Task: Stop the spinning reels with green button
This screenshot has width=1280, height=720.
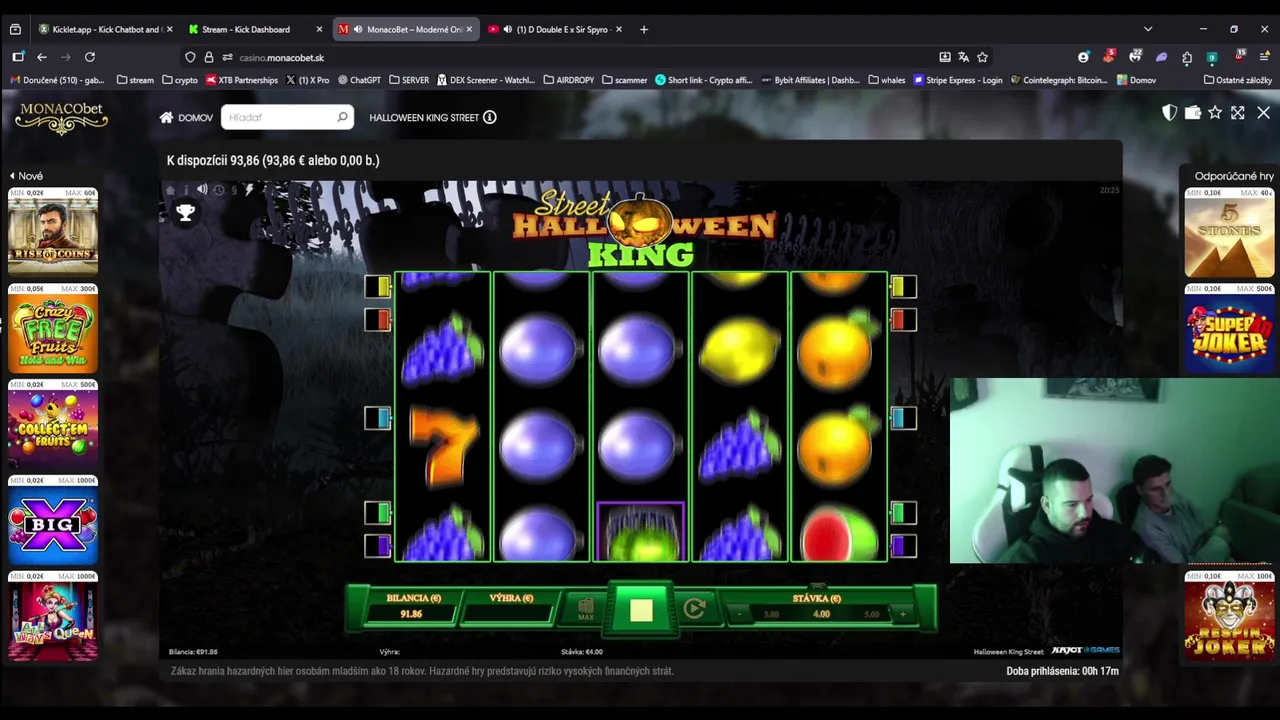Action: pyautogui.click(x=641, y=610)
